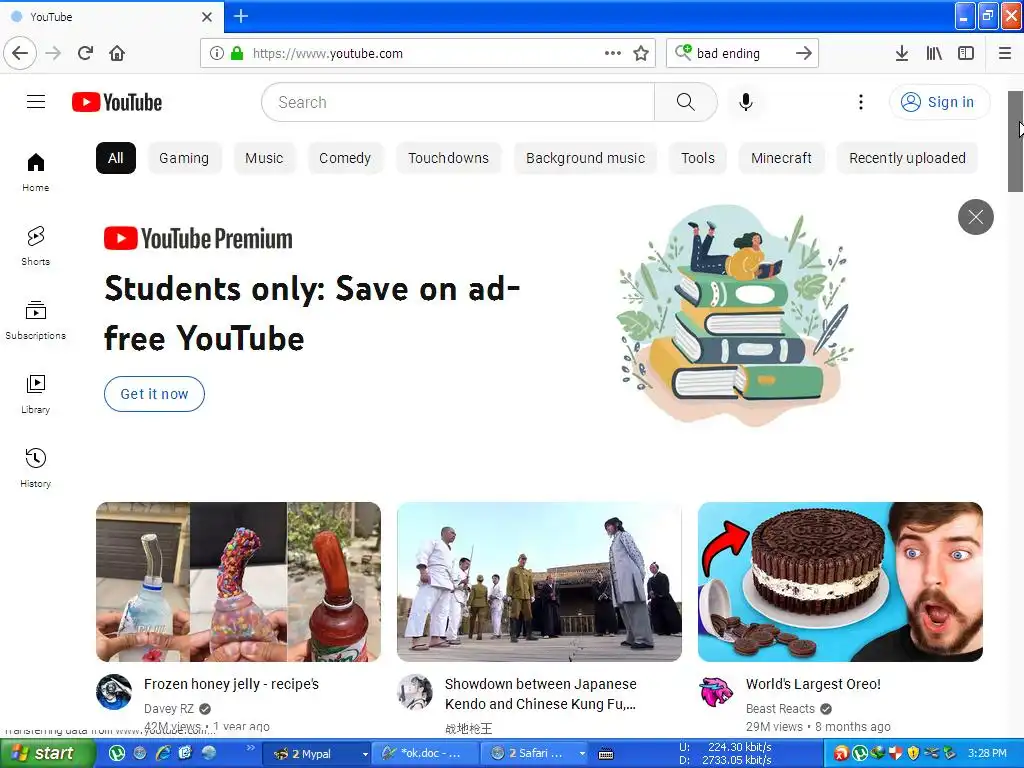
Task: Submit browser search with arrow button
Action: click(804, 53)
